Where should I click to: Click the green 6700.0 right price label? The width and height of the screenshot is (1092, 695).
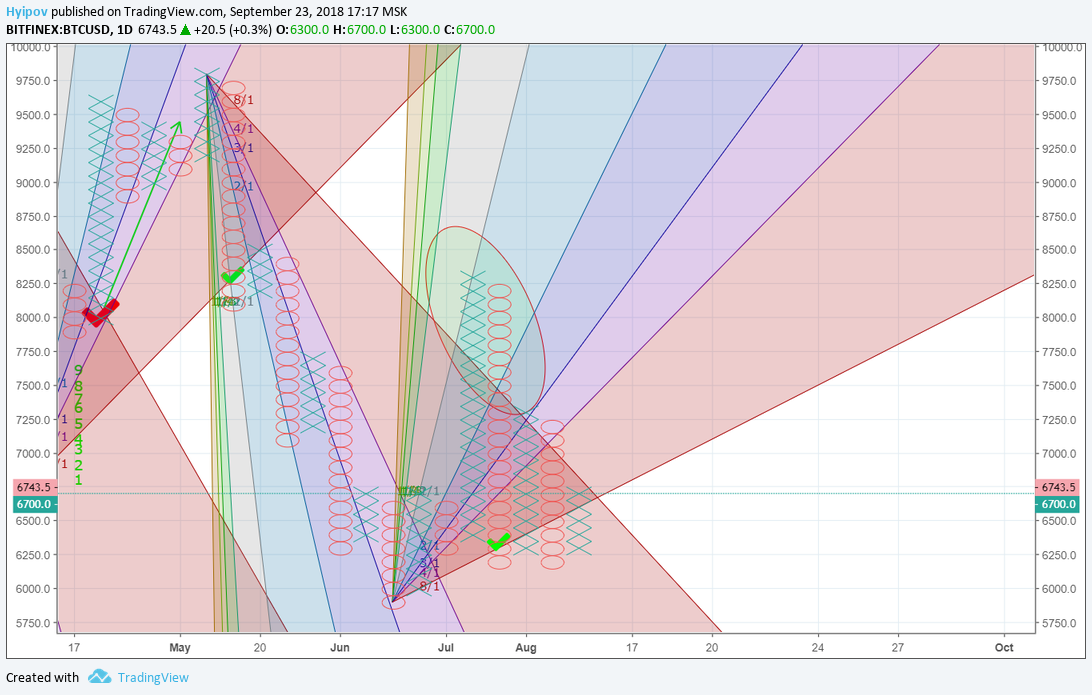pos(1059,504)
